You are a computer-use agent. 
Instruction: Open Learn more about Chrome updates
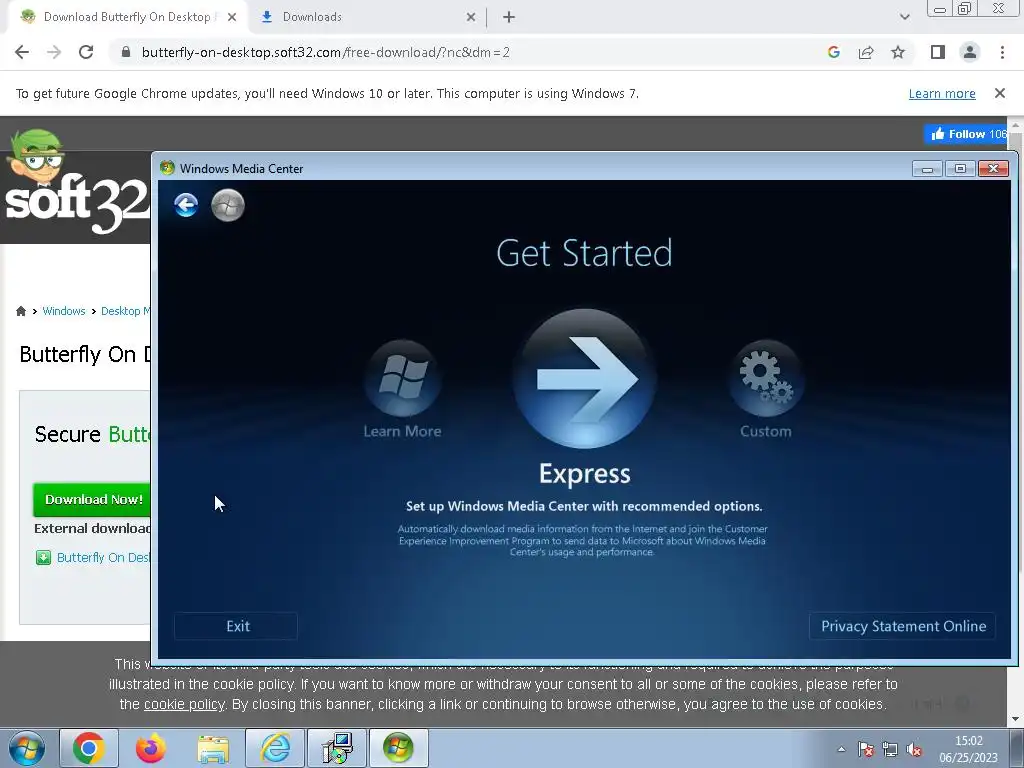click(x=942, y=93)
